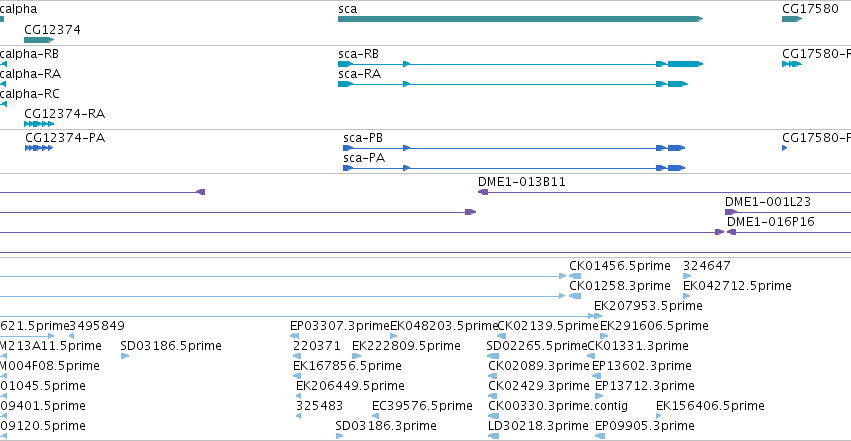
Task: Select the sca-PB protein label
Action: click(x=363, y=138)
